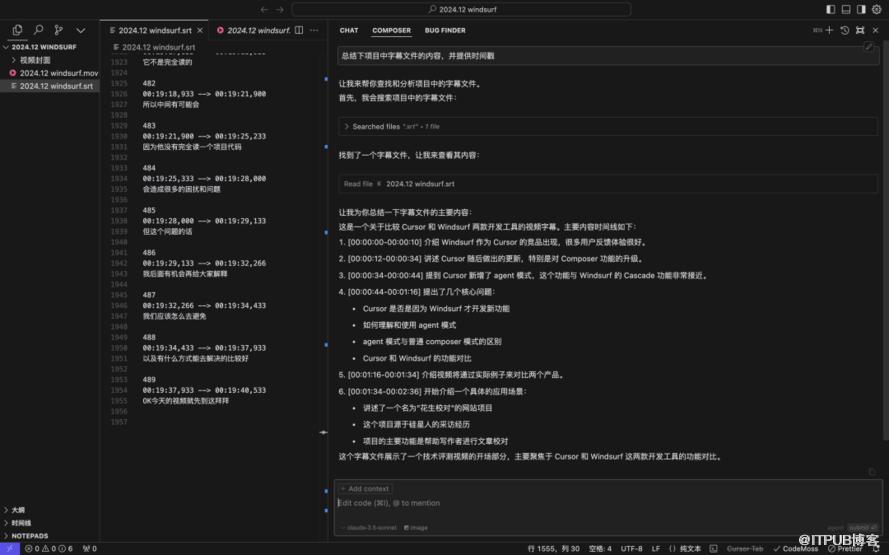Select the COMPOSER tab
Image resolution: width=889 pixels, height=555 pixels.
(391, 30)
